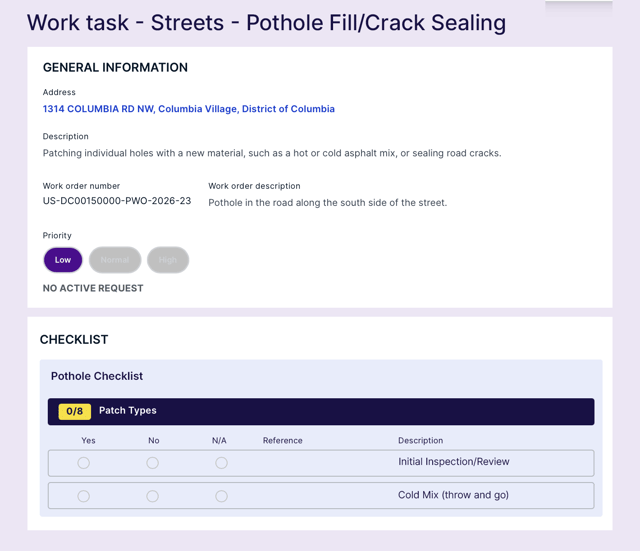Click the Pothole Checklist heading
This screenshot has width=640, height=551.
pyautogui.click(x=97, y=376)
